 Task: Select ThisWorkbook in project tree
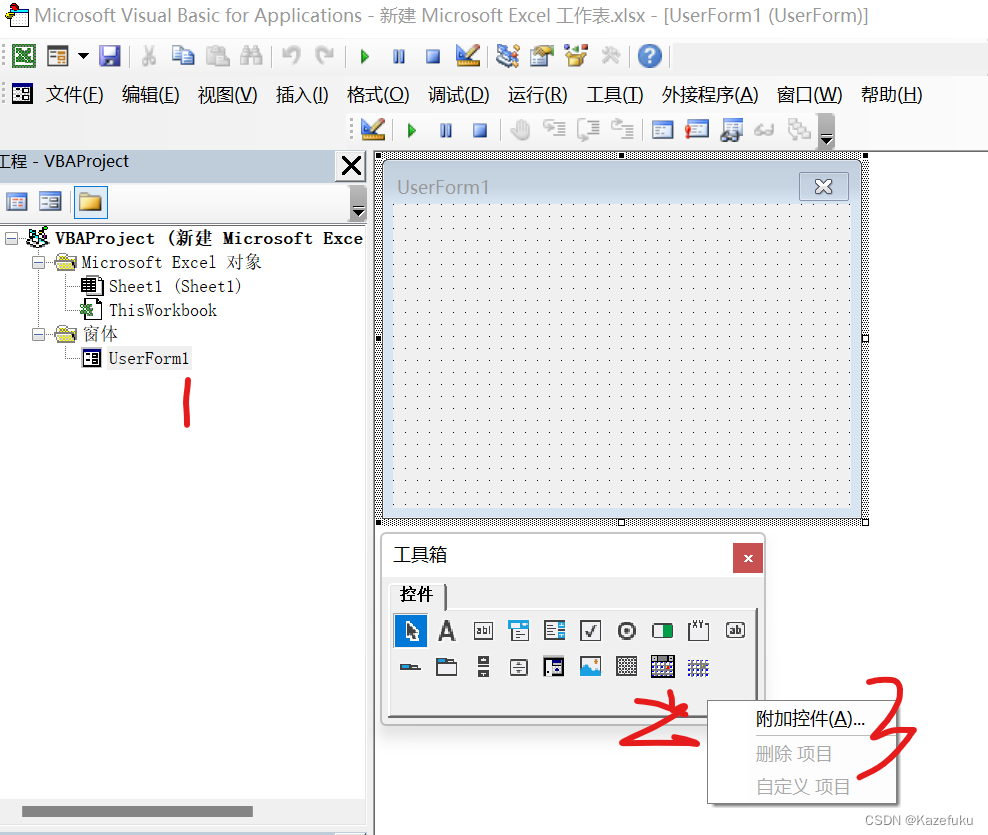(163, 311)
